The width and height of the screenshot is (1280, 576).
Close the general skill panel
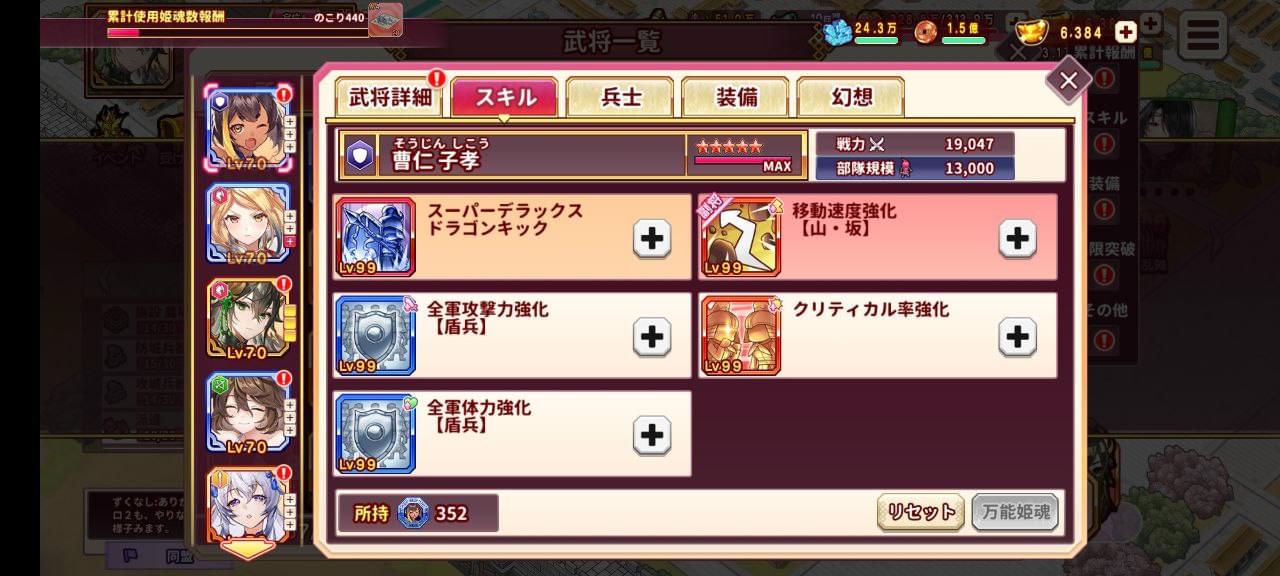[x=1069, y=80]
